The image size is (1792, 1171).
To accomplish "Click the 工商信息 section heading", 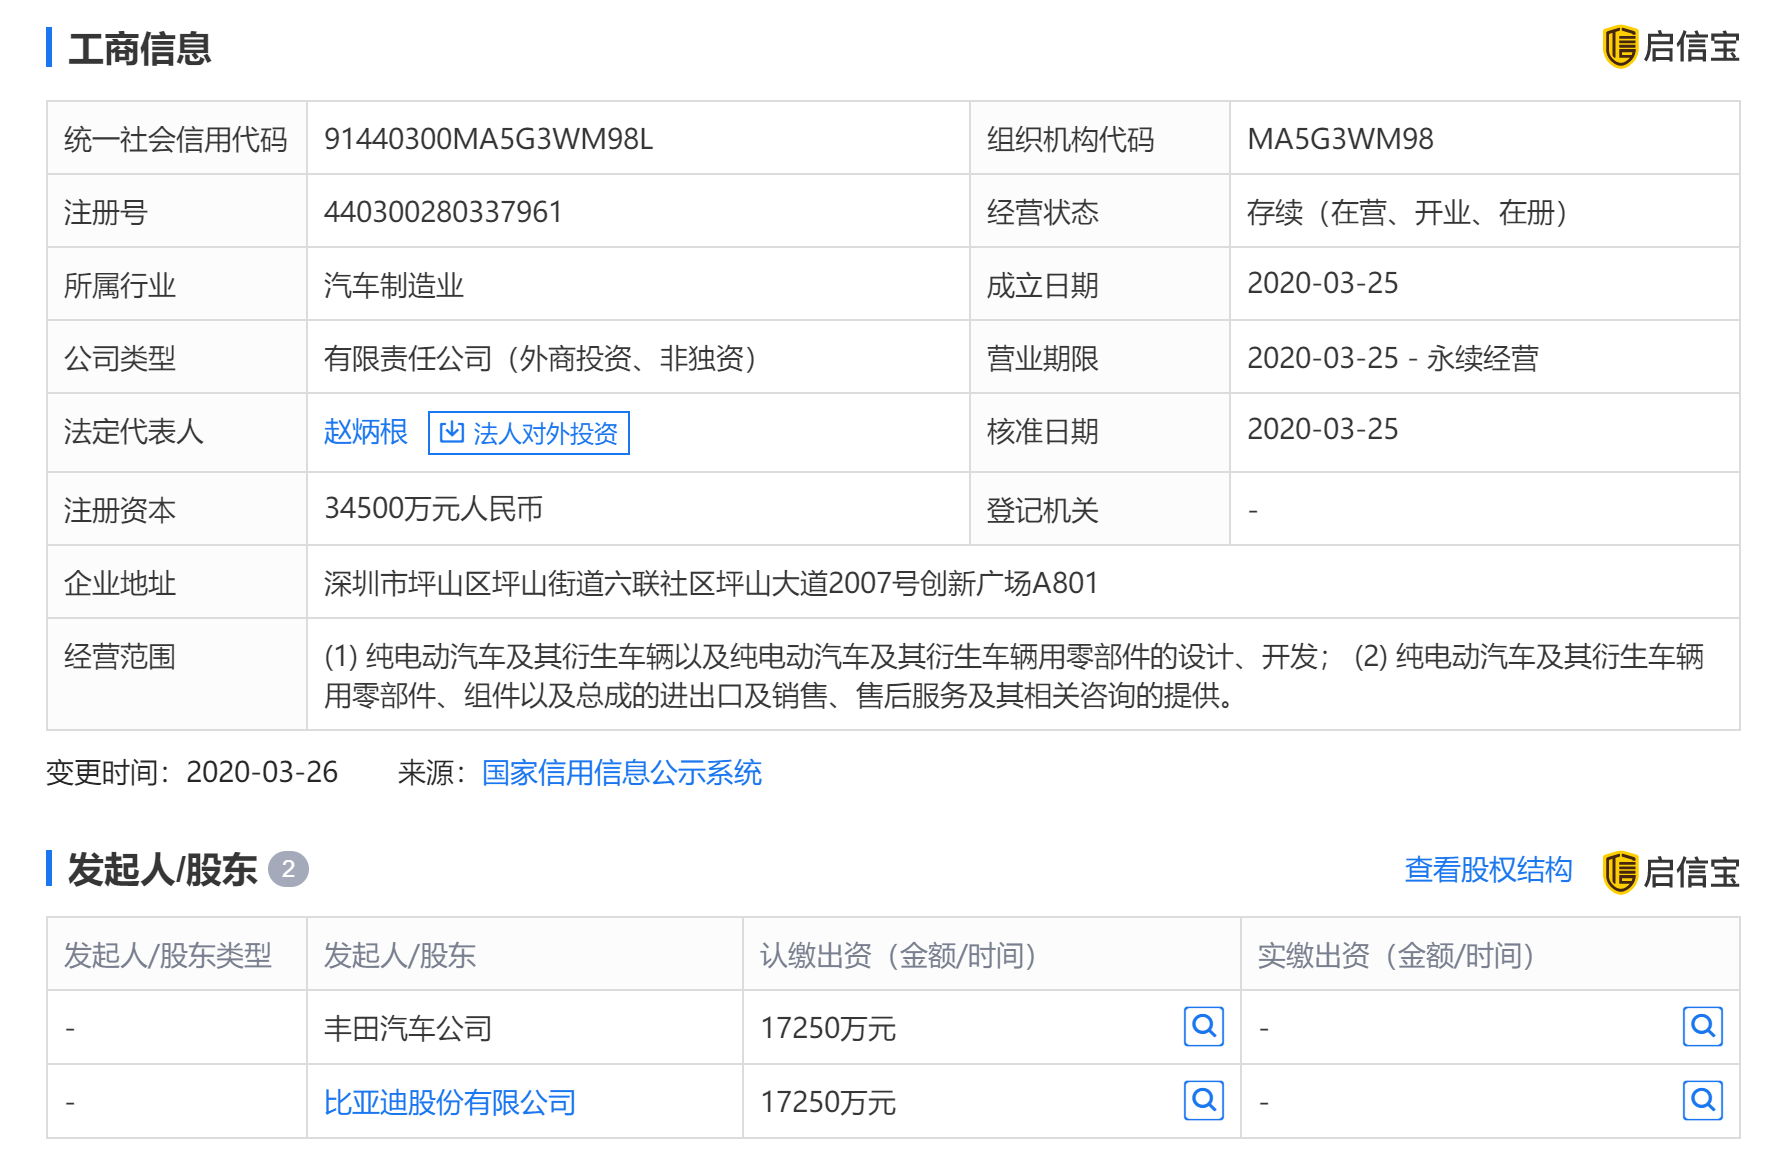I will (139, 49).
